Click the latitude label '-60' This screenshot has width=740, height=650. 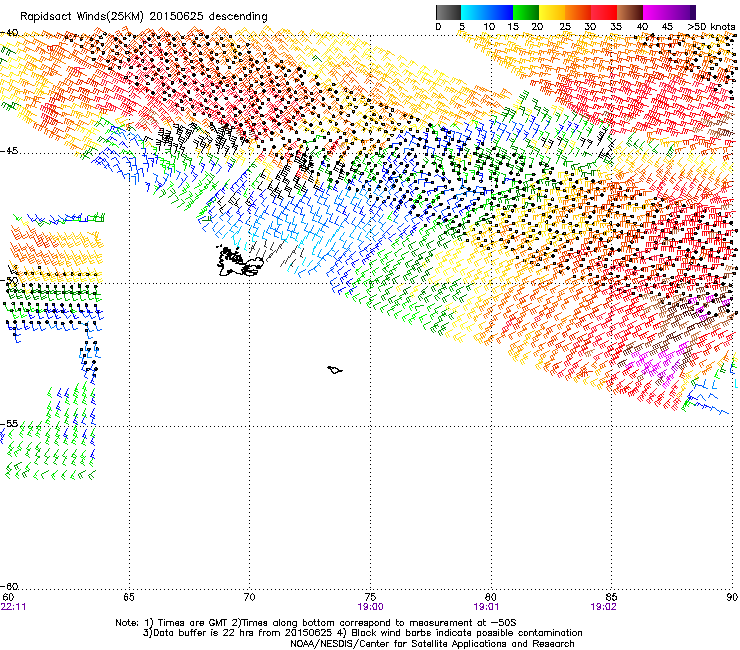(9, 587)
